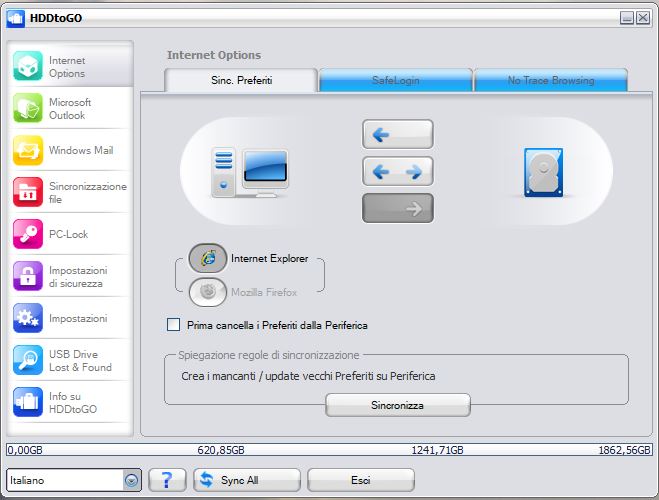Click the PC-Lock sidebar label

(x=69, y=234)
